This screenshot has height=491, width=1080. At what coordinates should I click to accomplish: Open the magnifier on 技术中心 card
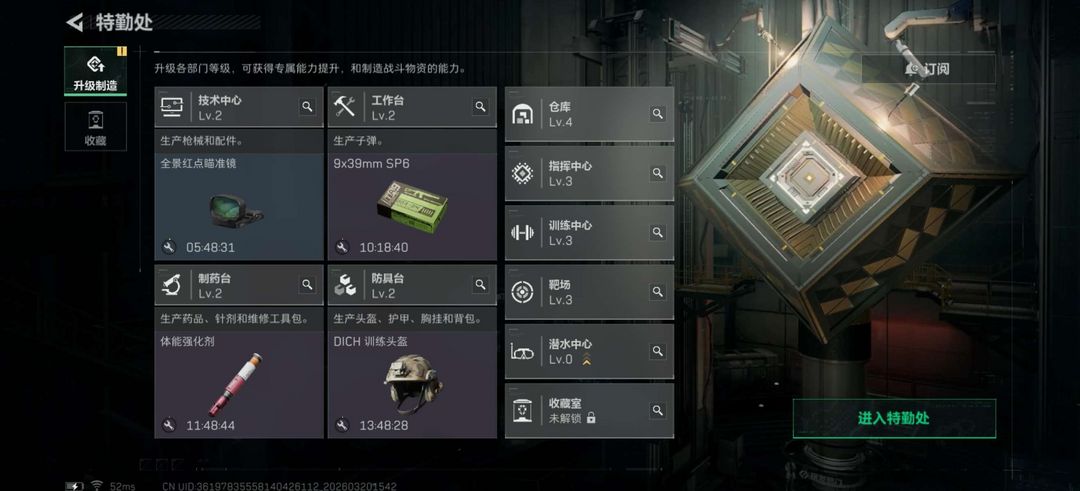307,107
